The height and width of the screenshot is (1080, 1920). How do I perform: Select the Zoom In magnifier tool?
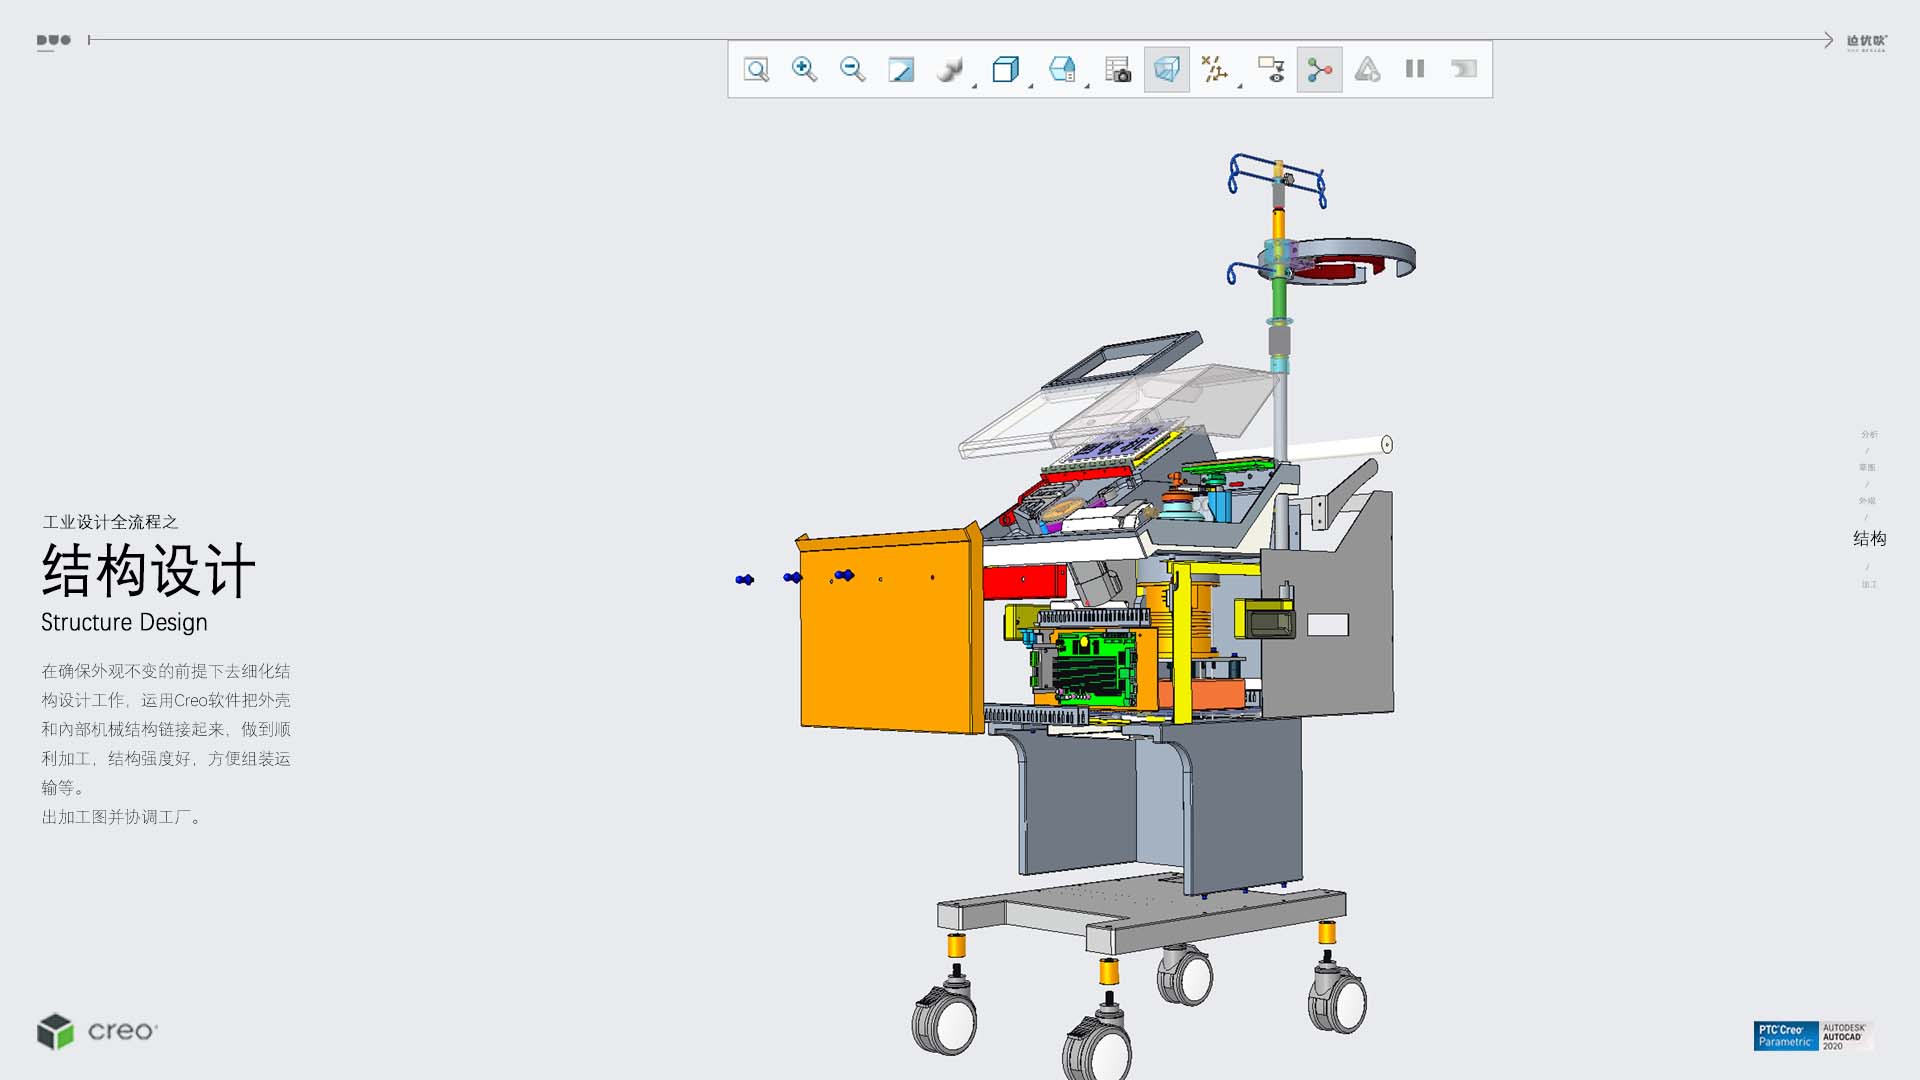click(804, 69)
